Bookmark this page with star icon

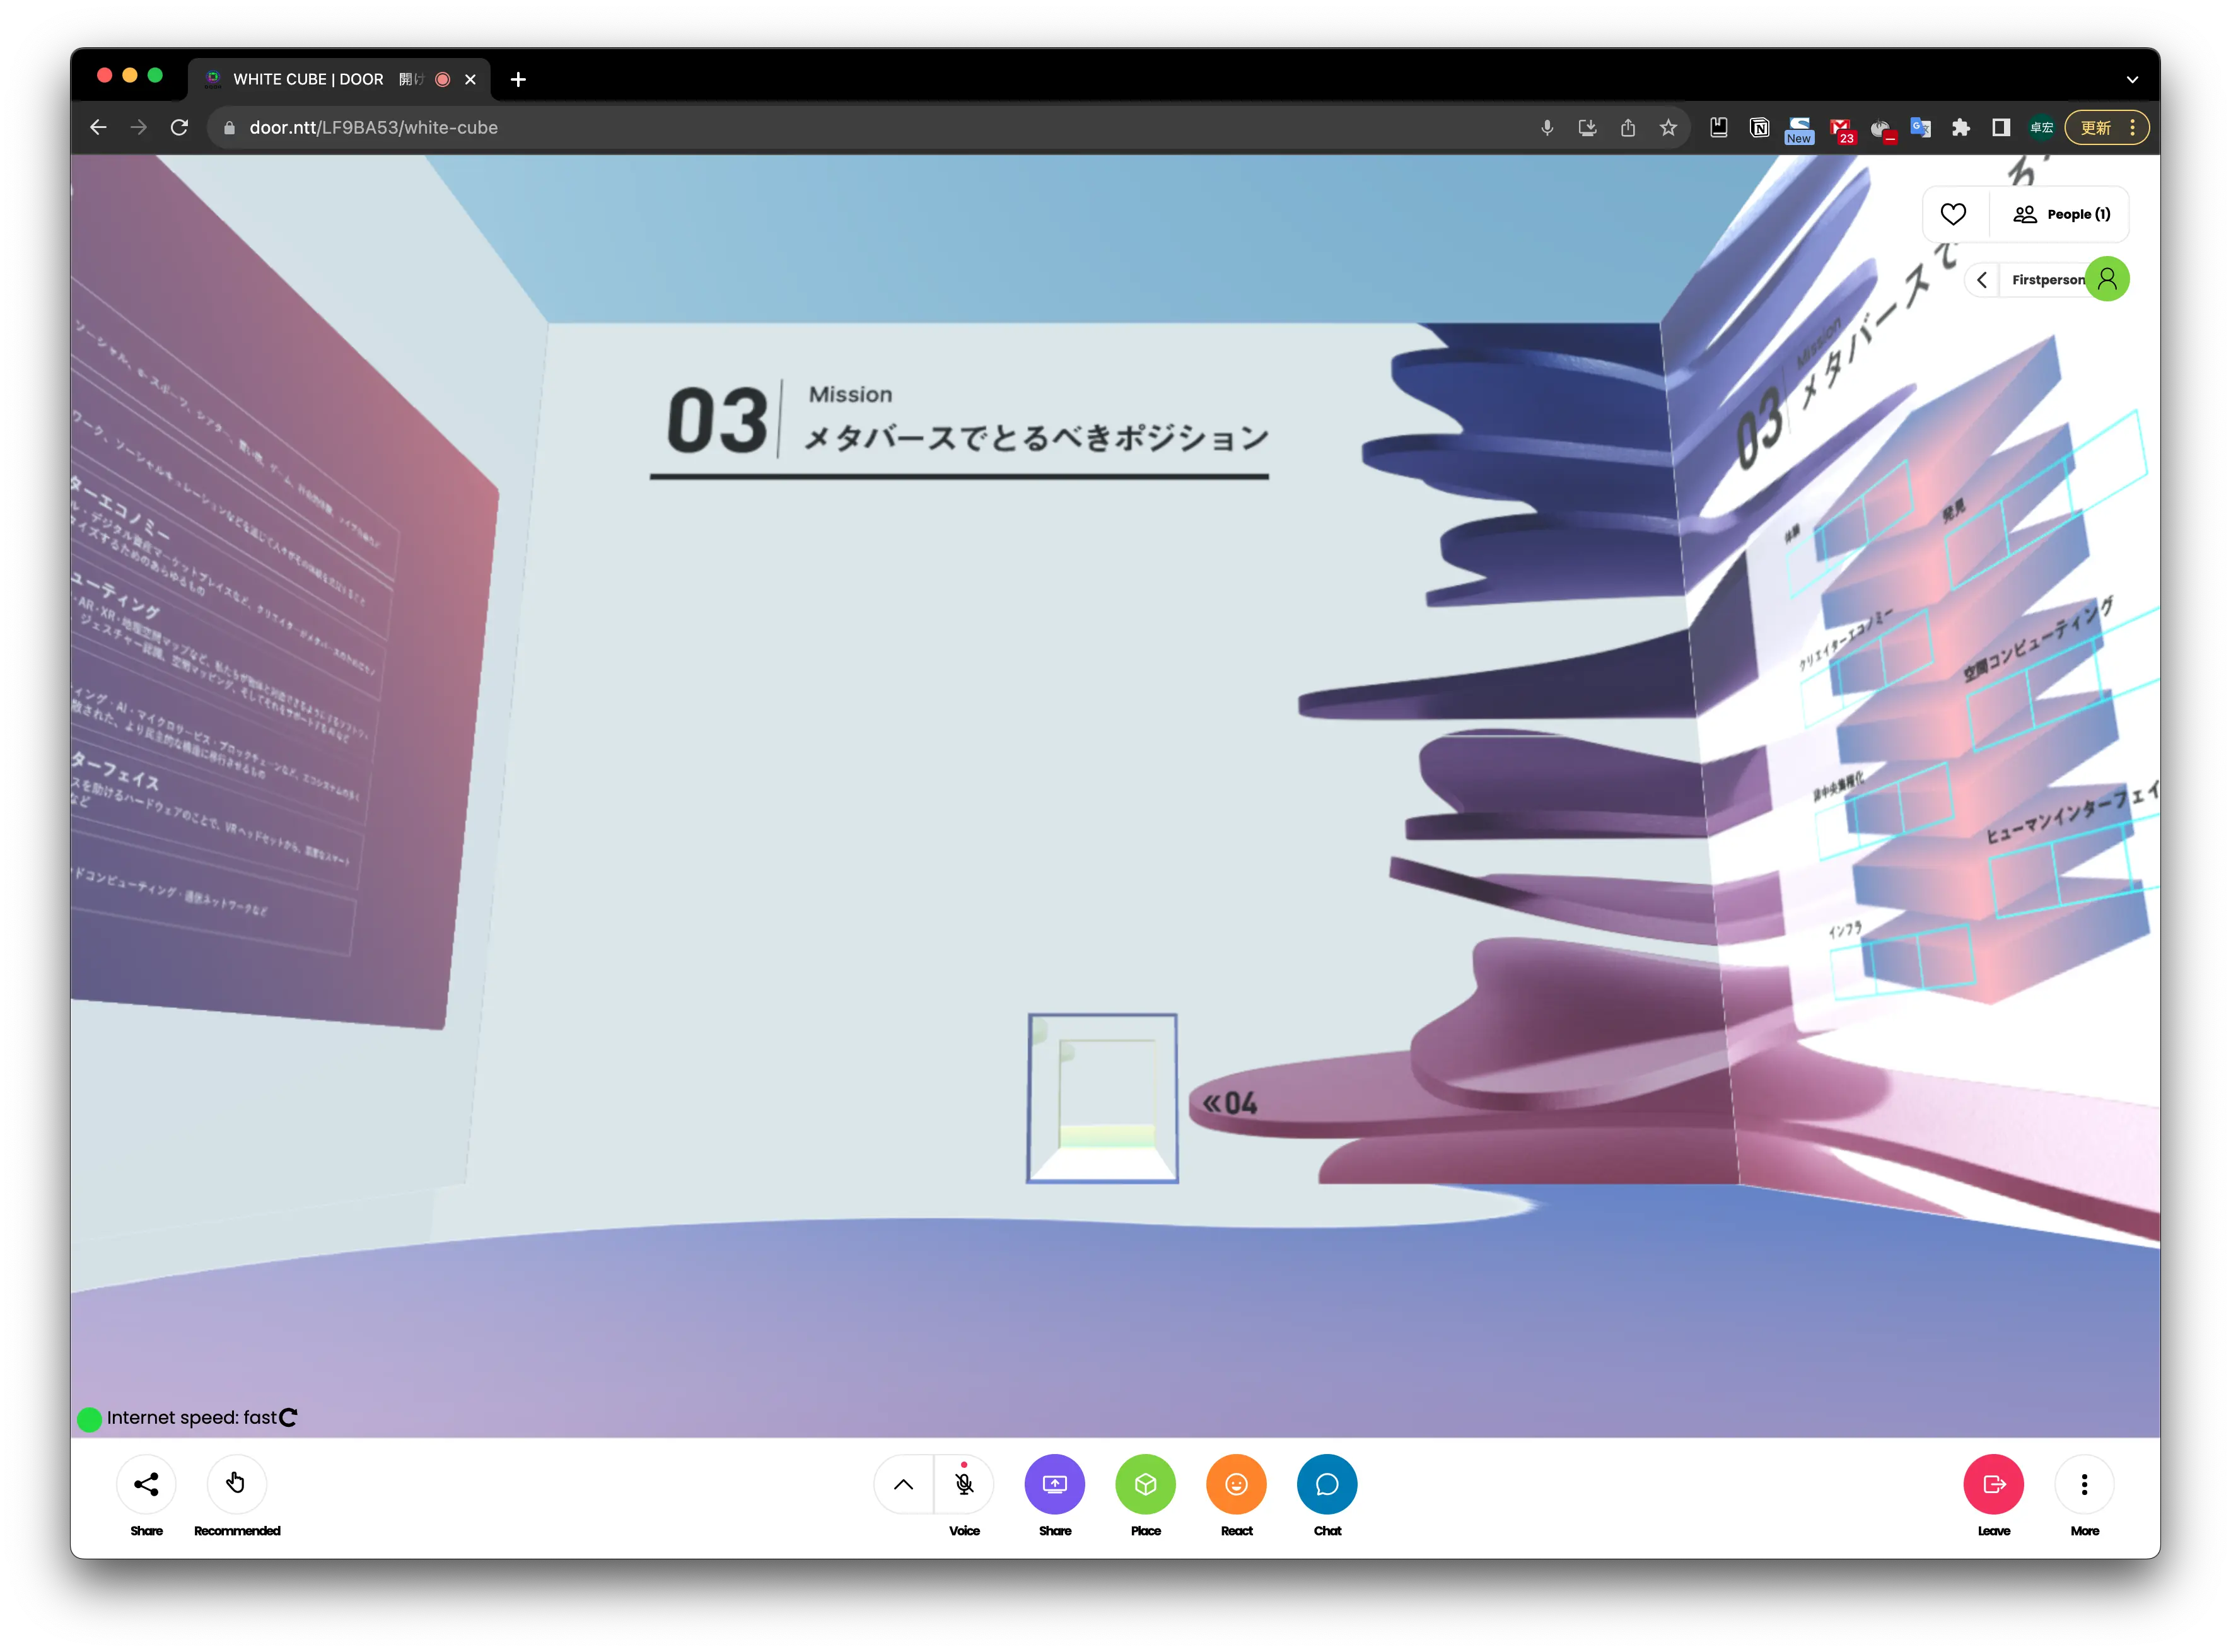tap(1668, 128)
